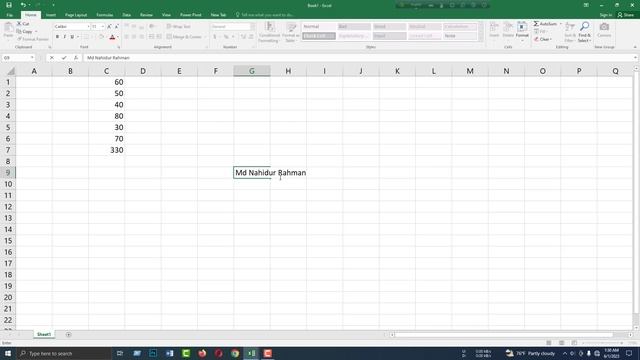Toggle Italic formatting
This screenshot has width=640, height=360.
[x=64, y=37]
